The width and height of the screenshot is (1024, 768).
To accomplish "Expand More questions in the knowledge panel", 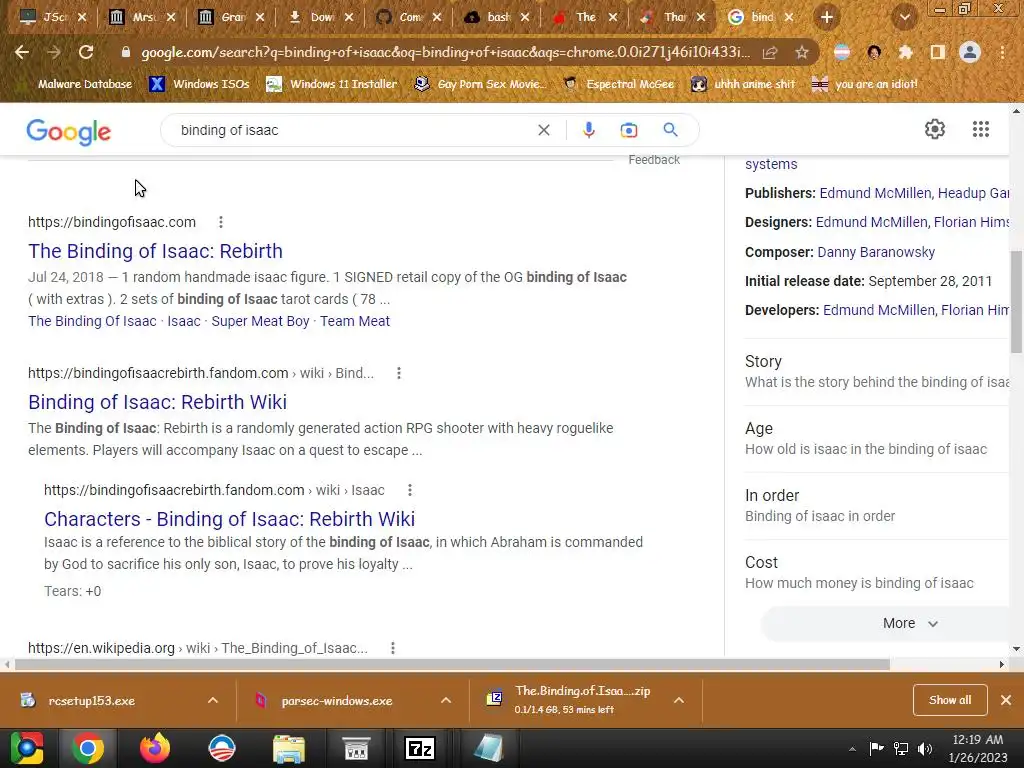I will 910,623.
